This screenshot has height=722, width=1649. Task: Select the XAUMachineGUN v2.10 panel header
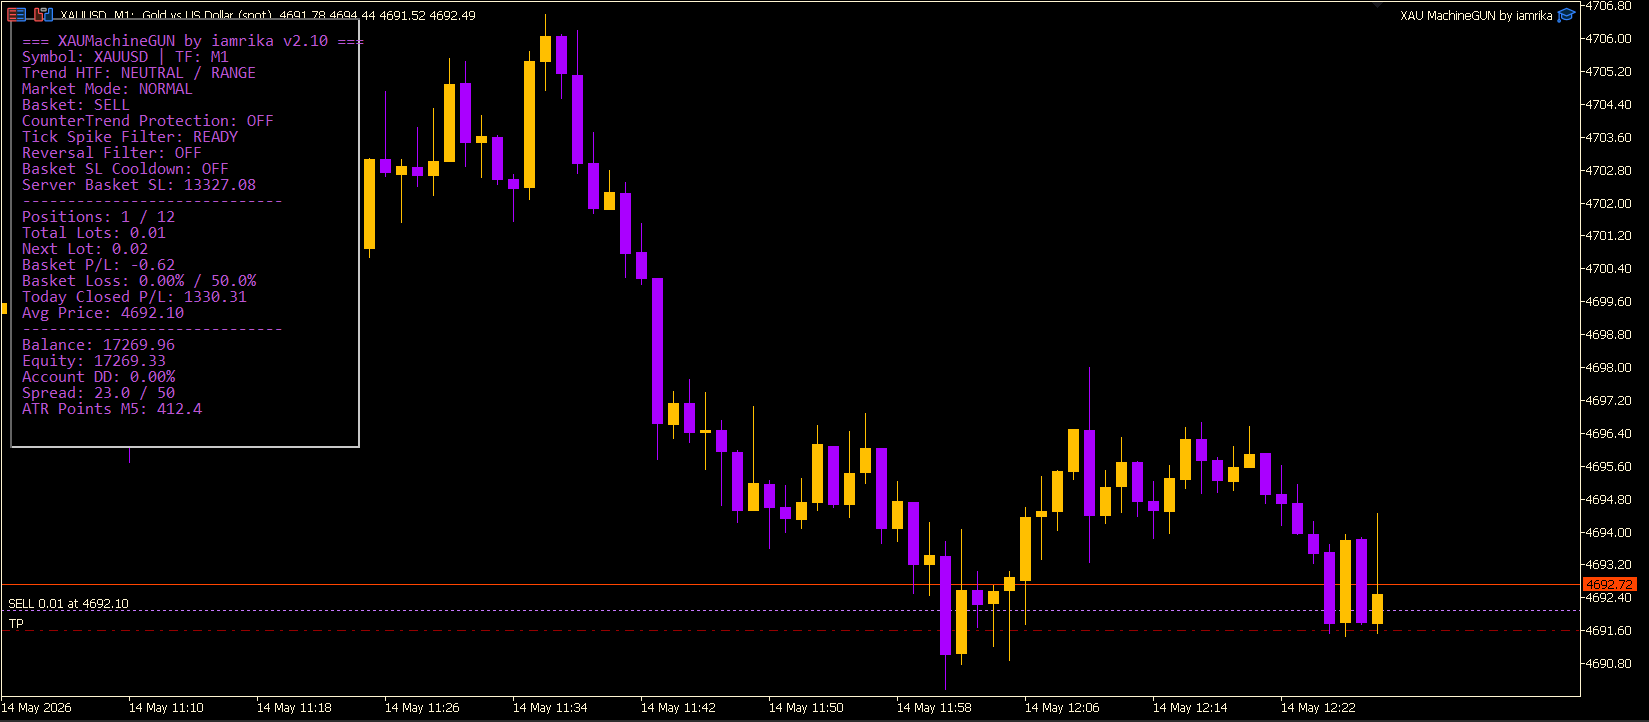(193, 41)
